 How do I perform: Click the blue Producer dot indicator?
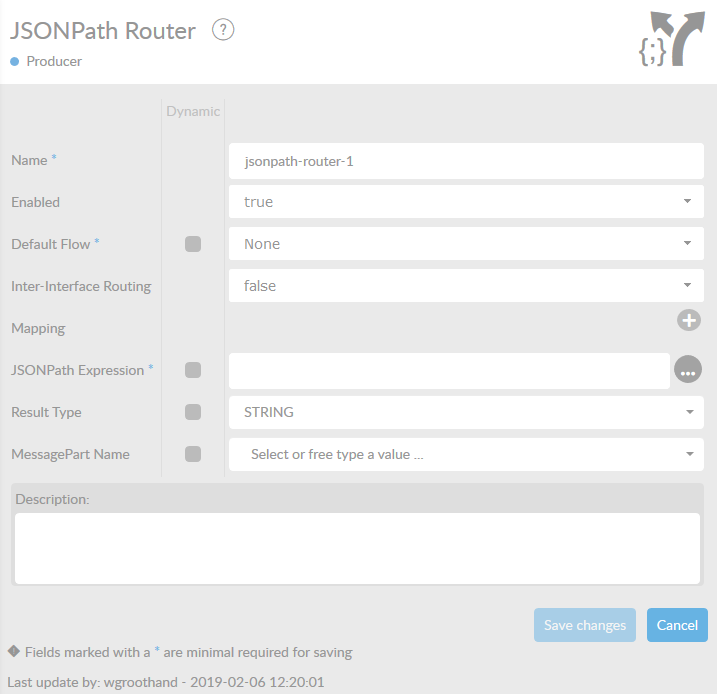click(x=15, y=62)
